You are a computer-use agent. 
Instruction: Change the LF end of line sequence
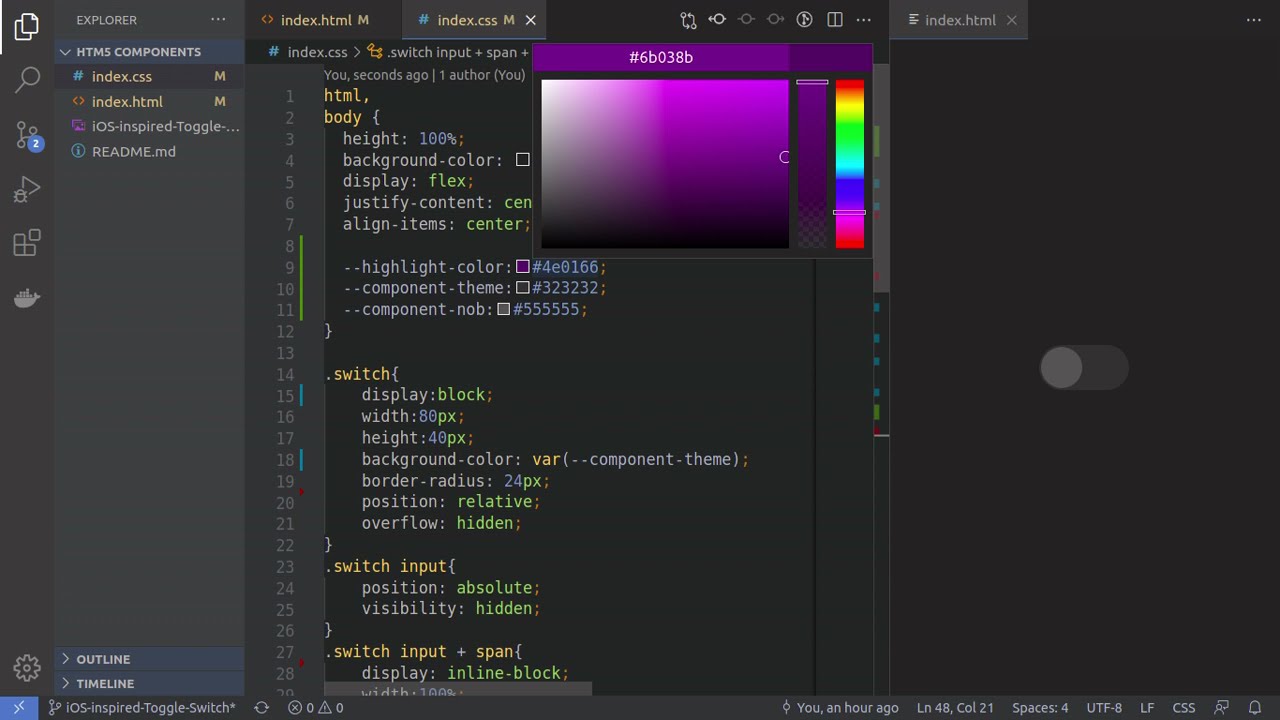1147,708
